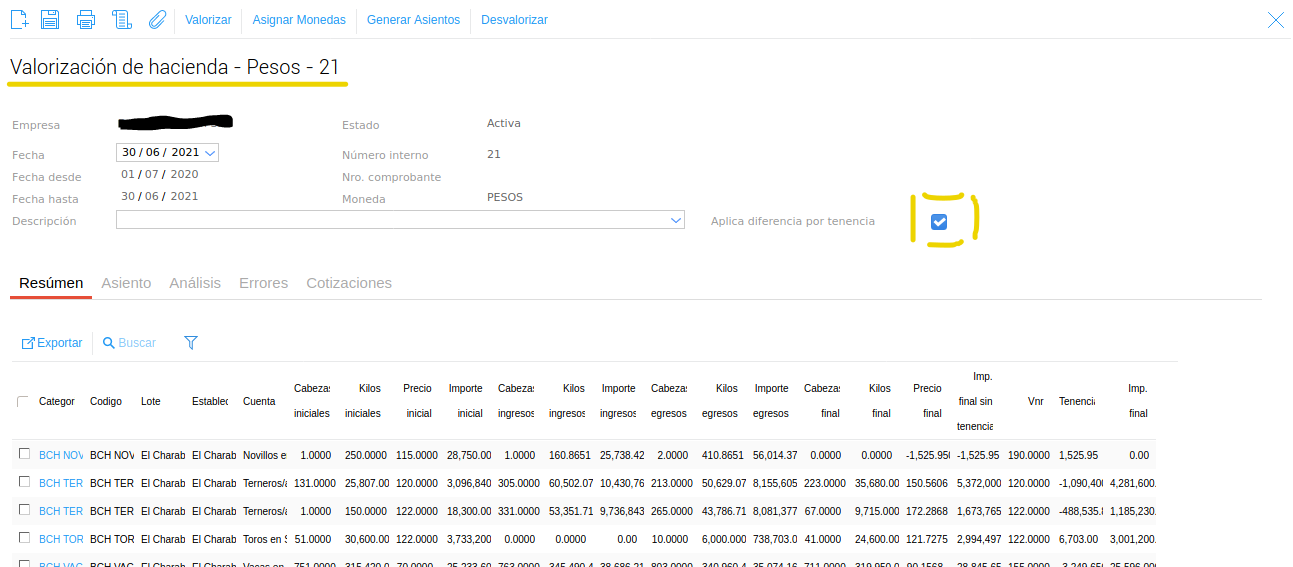
Task: Attach a file with the paperclip icon
Action: pyautogui.click(x=156, y=19)
